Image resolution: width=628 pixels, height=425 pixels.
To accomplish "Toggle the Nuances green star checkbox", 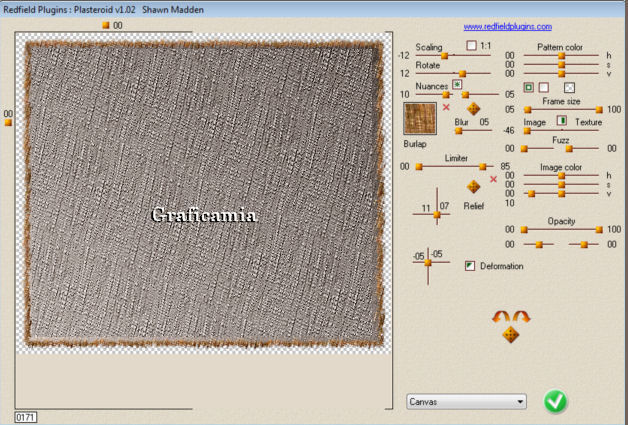I will (457, 85).
